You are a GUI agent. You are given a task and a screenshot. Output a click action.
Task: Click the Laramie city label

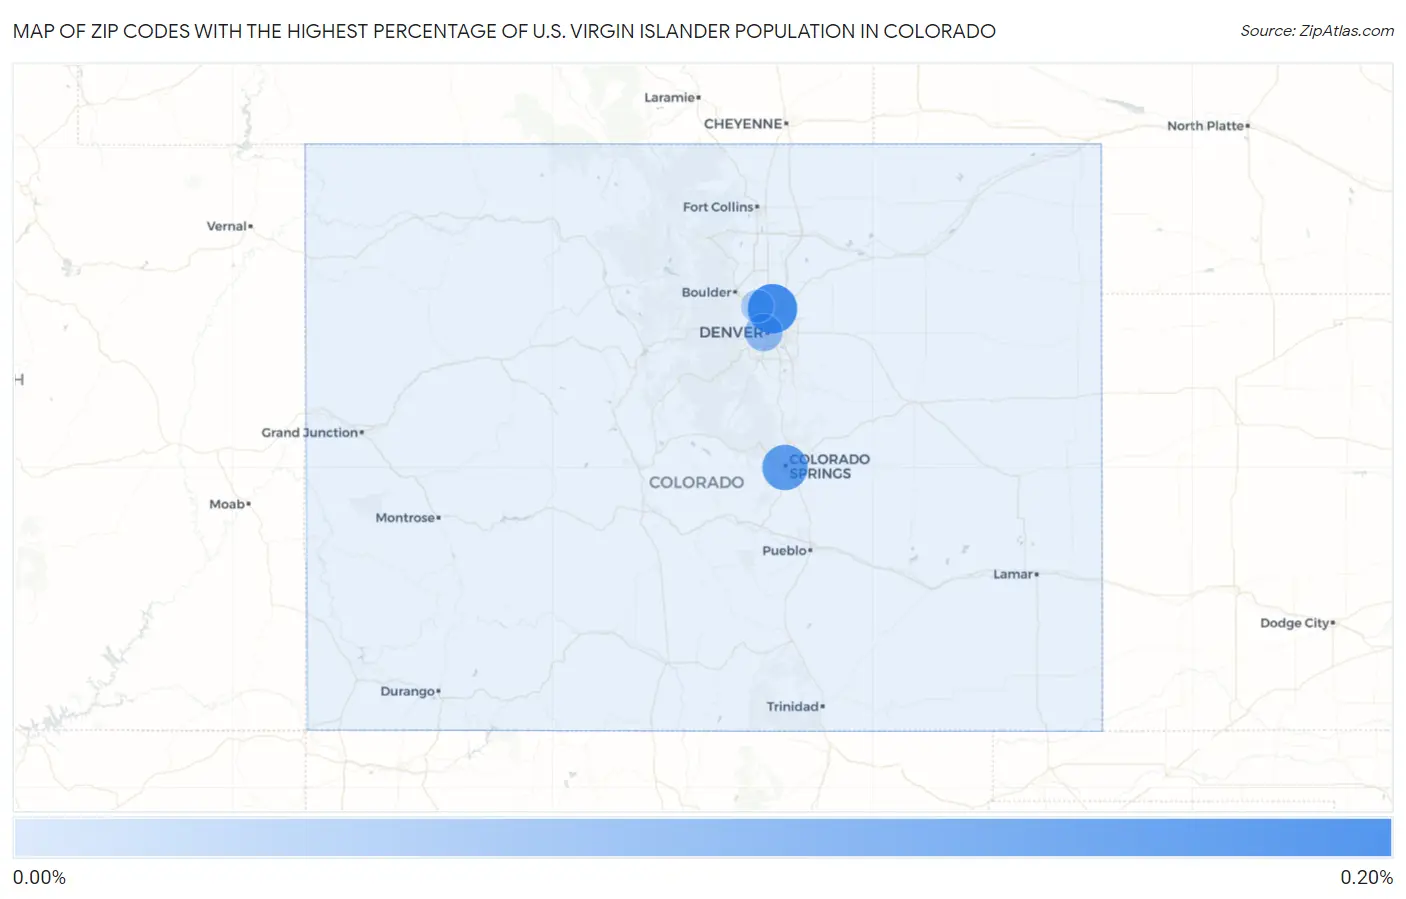[x=669, y=97]
